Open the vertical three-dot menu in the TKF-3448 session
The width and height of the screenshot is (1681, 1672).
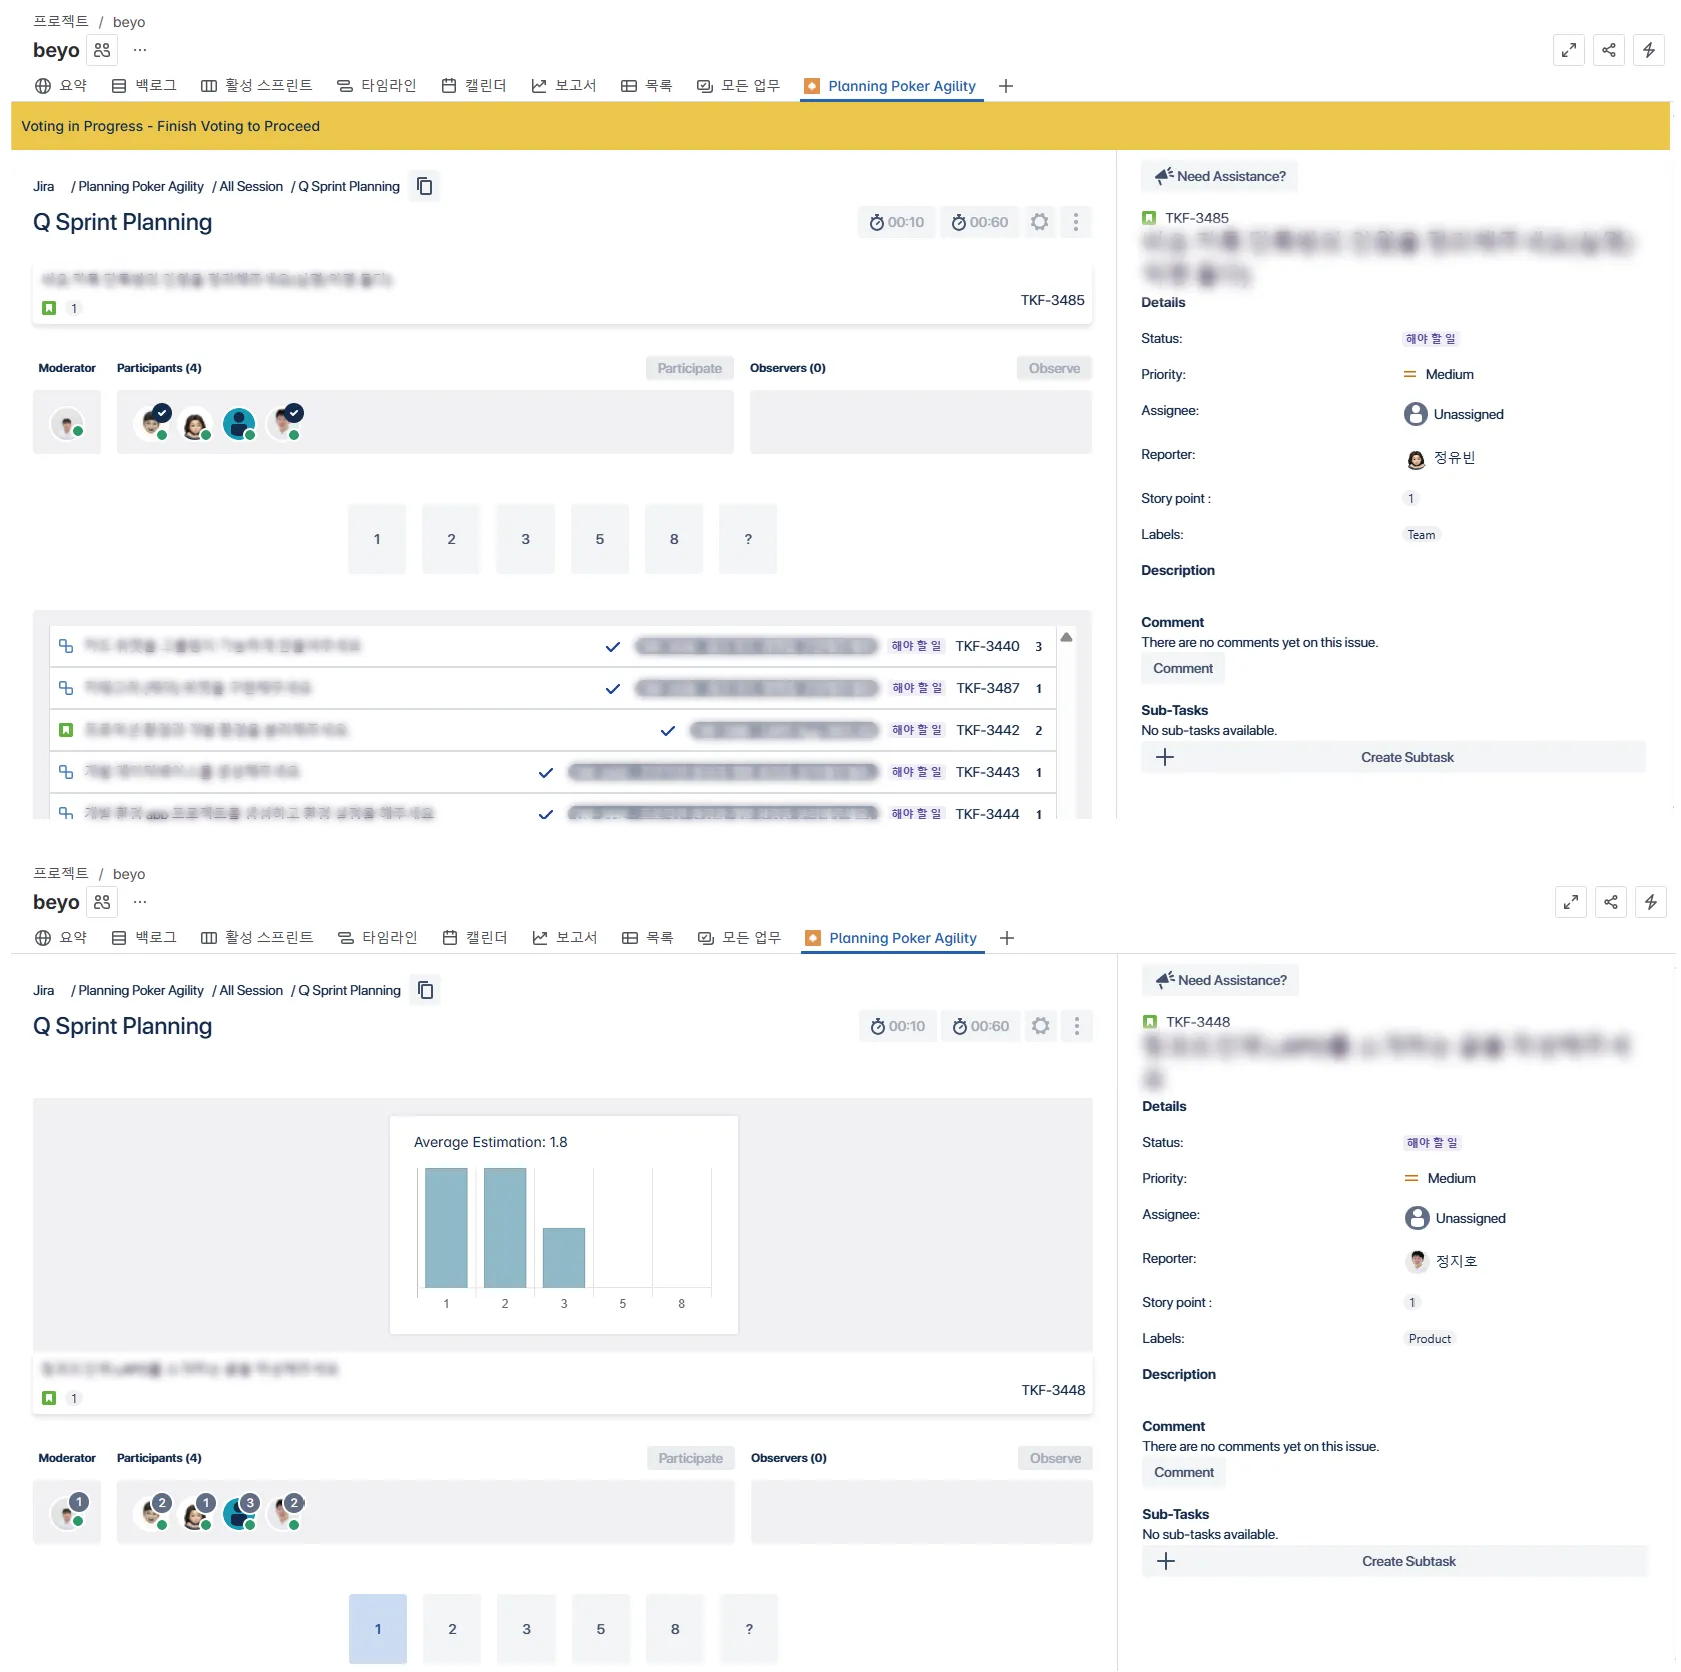click(x=1076, y=1026)
